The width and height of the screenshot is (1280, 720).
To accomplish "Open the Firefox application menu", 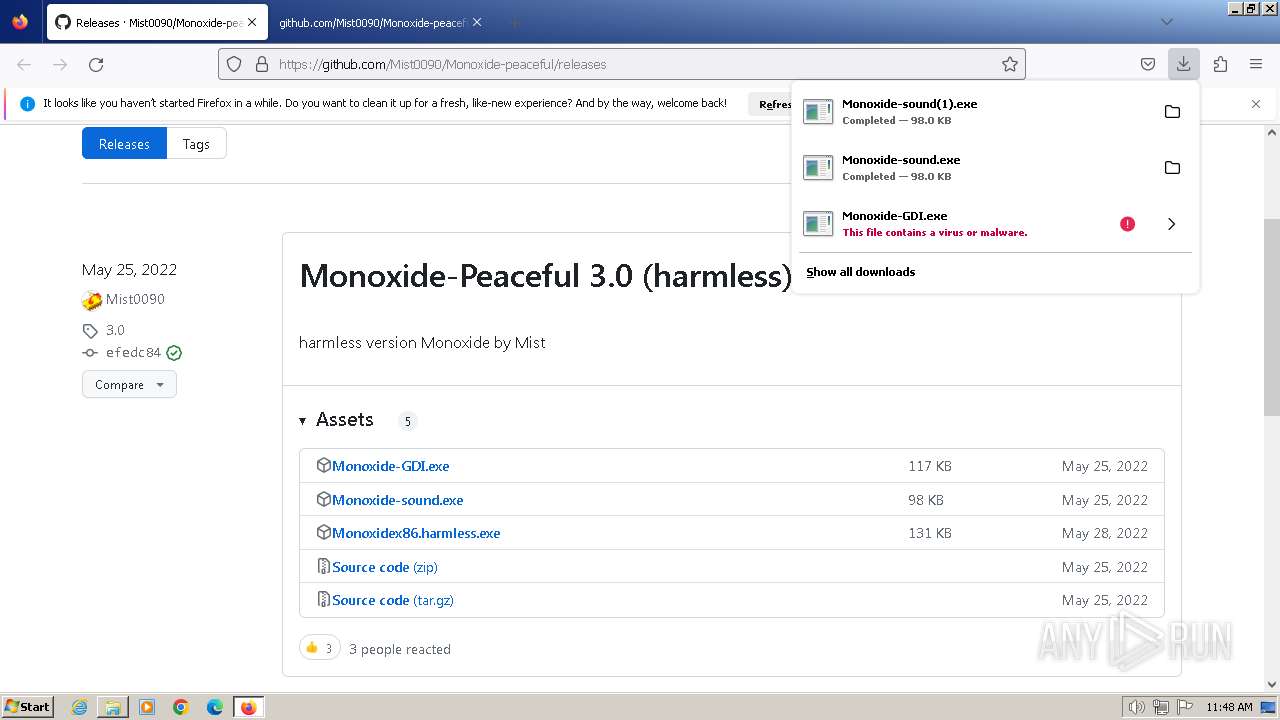I will [x=1256, y=64].
